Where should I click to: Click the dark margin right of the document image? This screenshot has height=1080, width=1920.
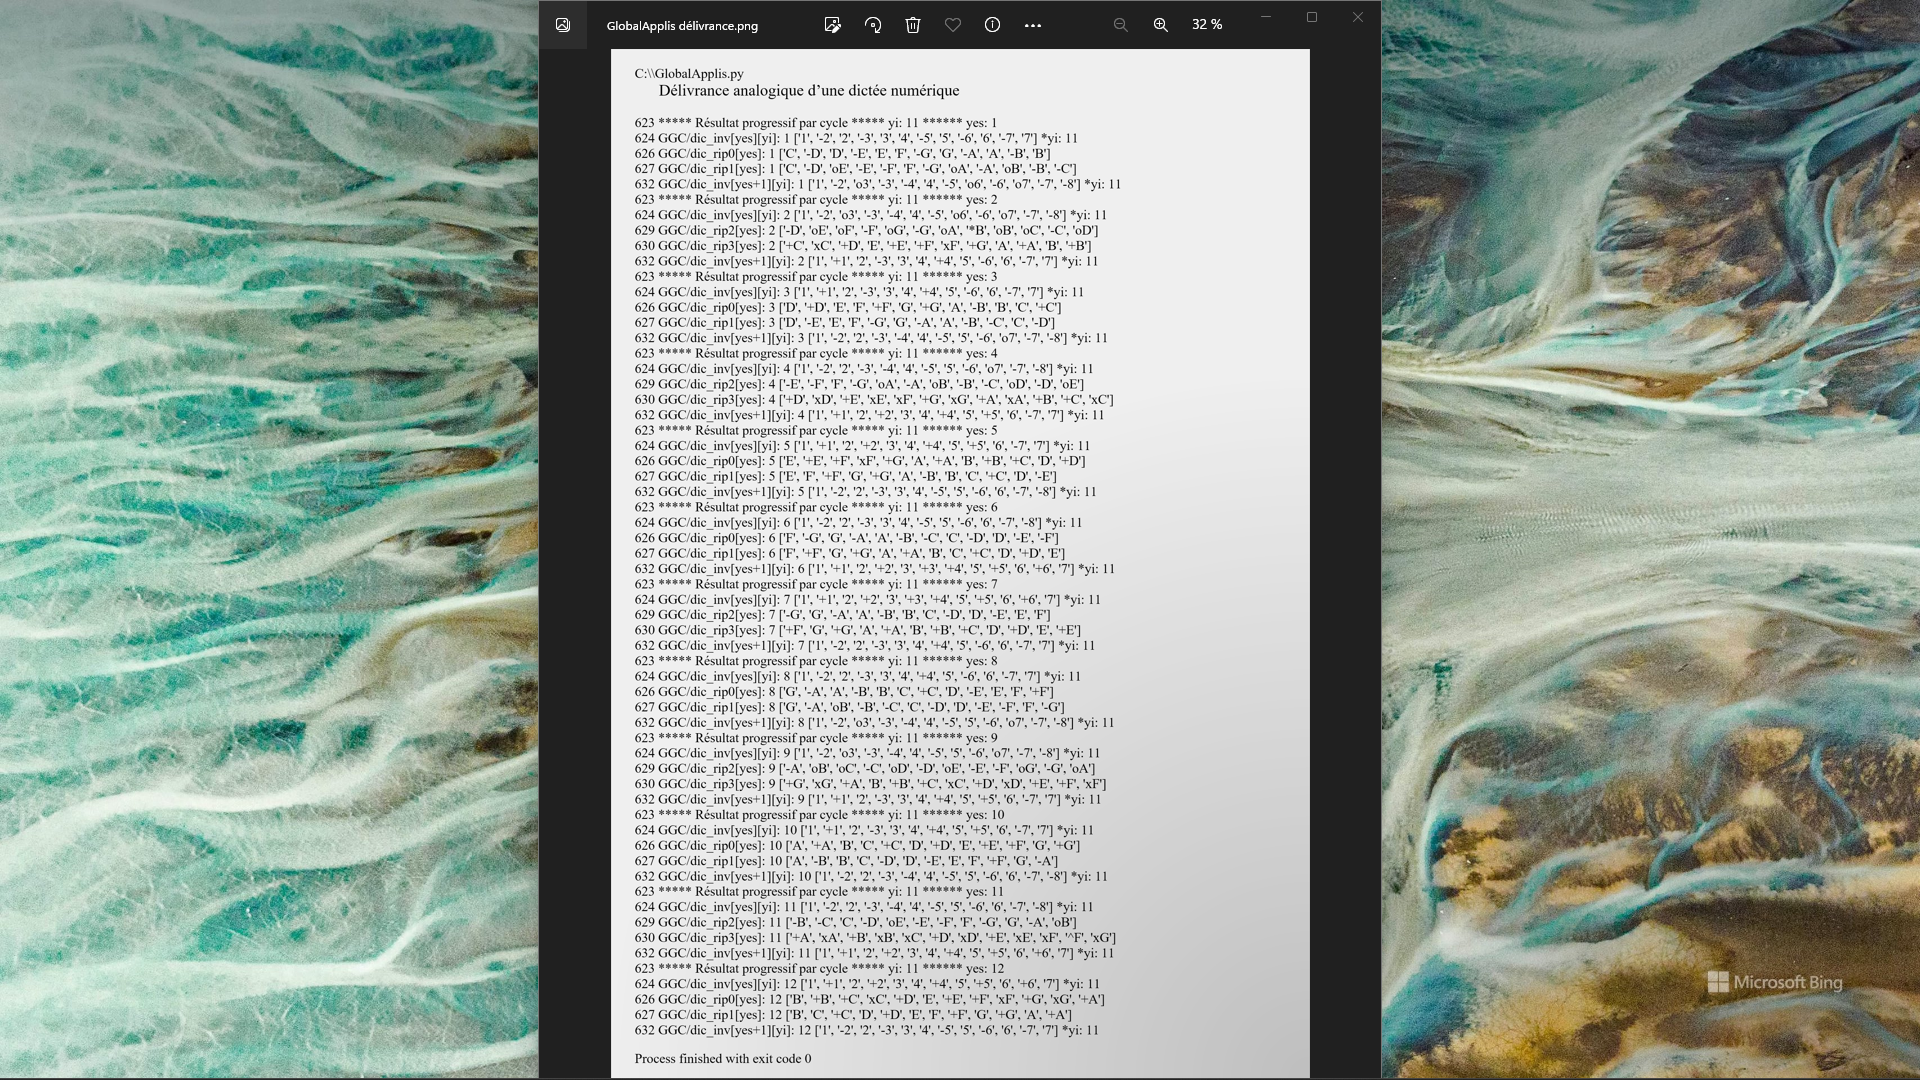pyautogui.click(x=1345, y=540)
